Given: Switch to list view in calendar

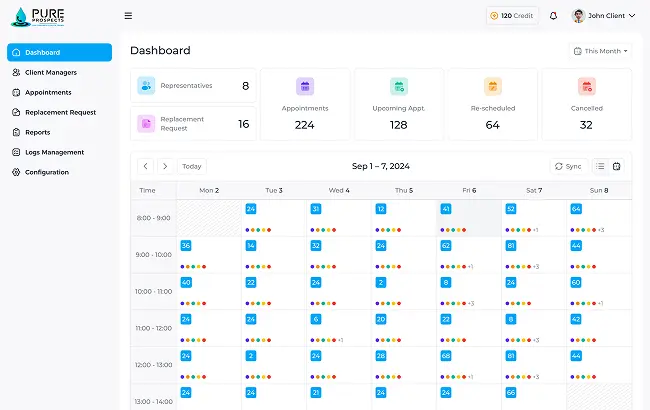Looking at the screenshot, I should click(600, 166).
